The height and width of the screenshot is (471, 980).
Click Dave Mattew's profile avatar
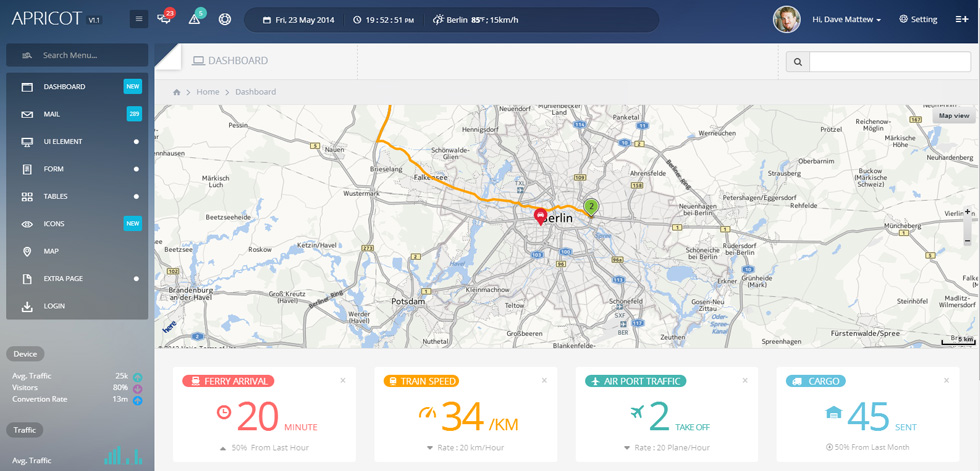[x=787, y=19]
